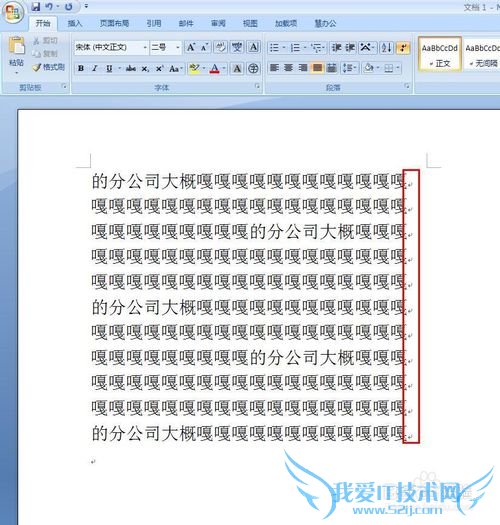Open the round Office button menu
500x525 pixels.
(x=12, y=12)
